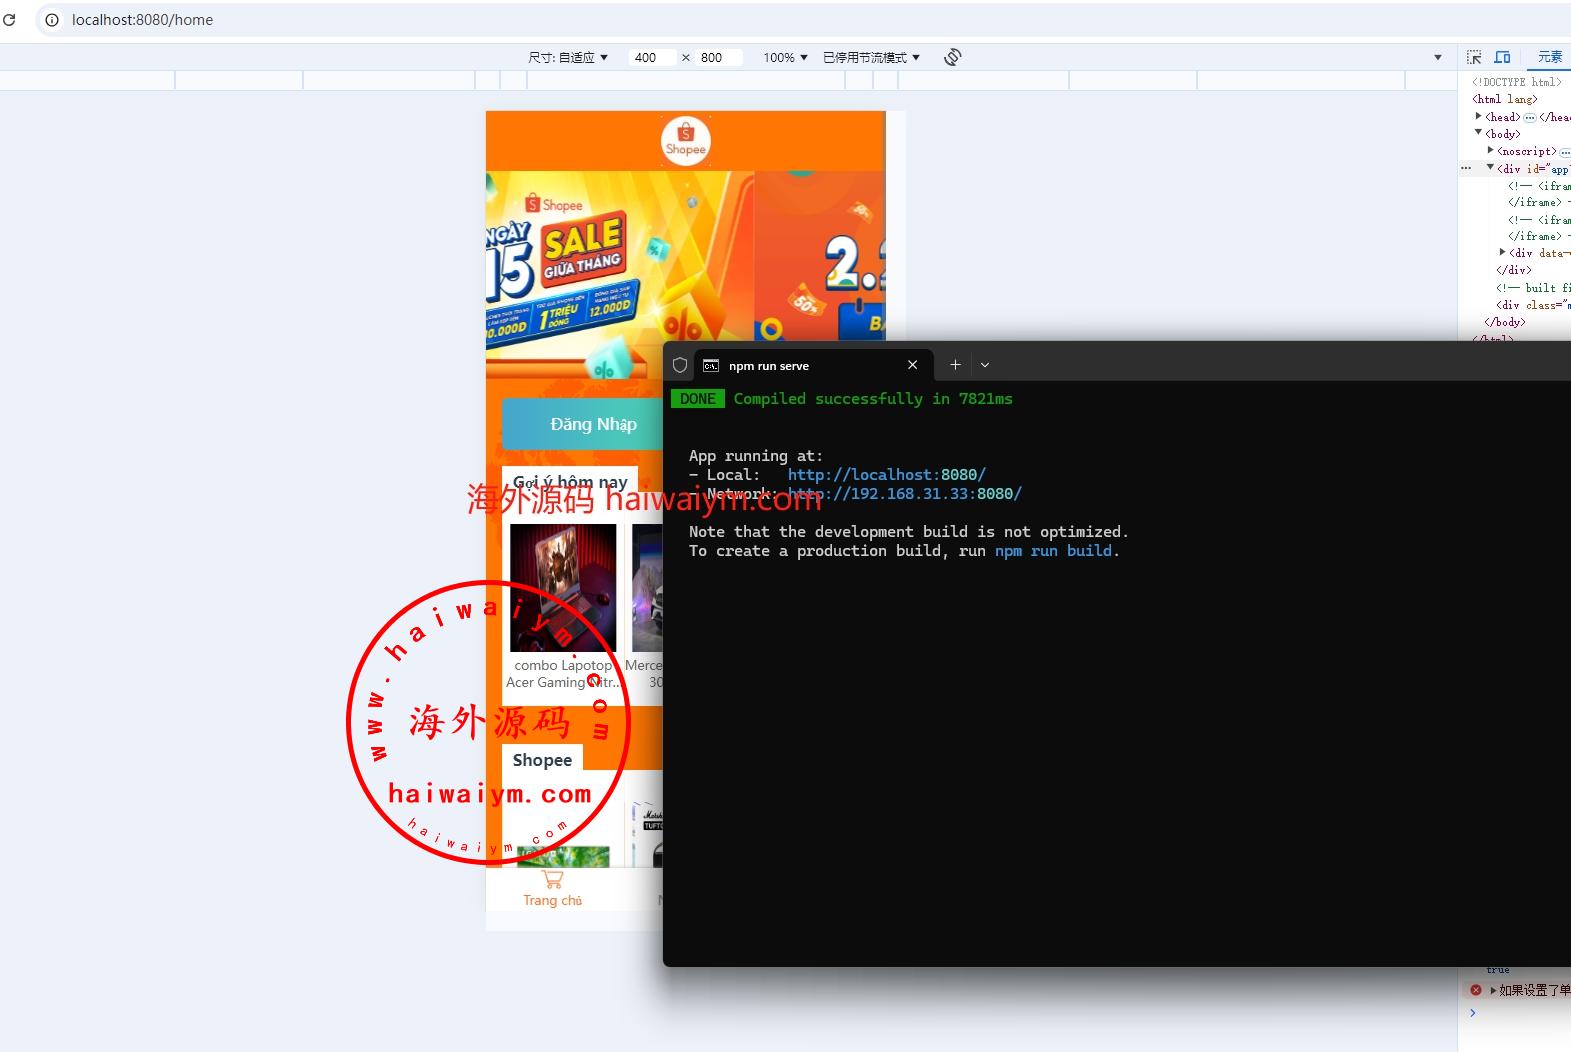Reload the page with refresh icon
The width and height of the screenshot is (1571, 1052).
point(9,19)
